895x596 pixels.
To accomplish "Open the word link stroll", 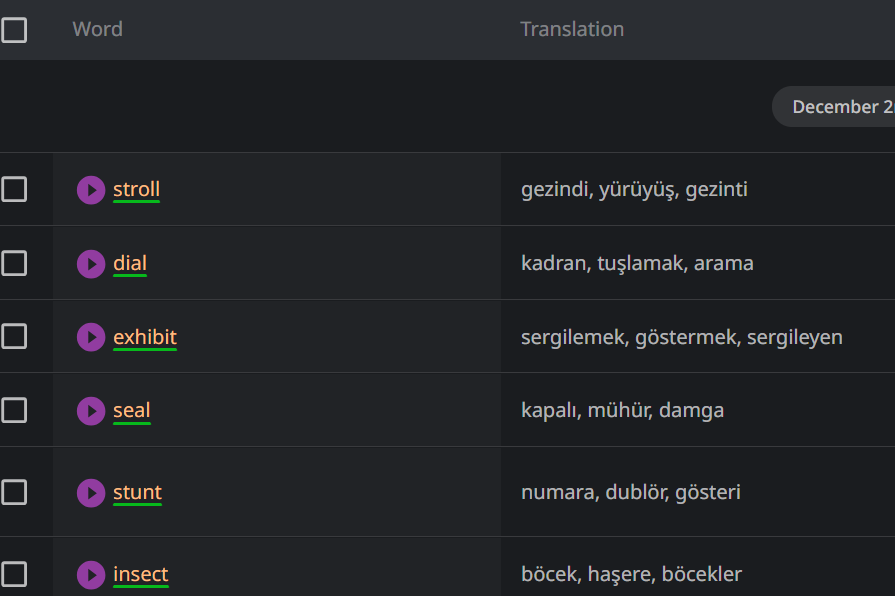I will click(136, 189).
